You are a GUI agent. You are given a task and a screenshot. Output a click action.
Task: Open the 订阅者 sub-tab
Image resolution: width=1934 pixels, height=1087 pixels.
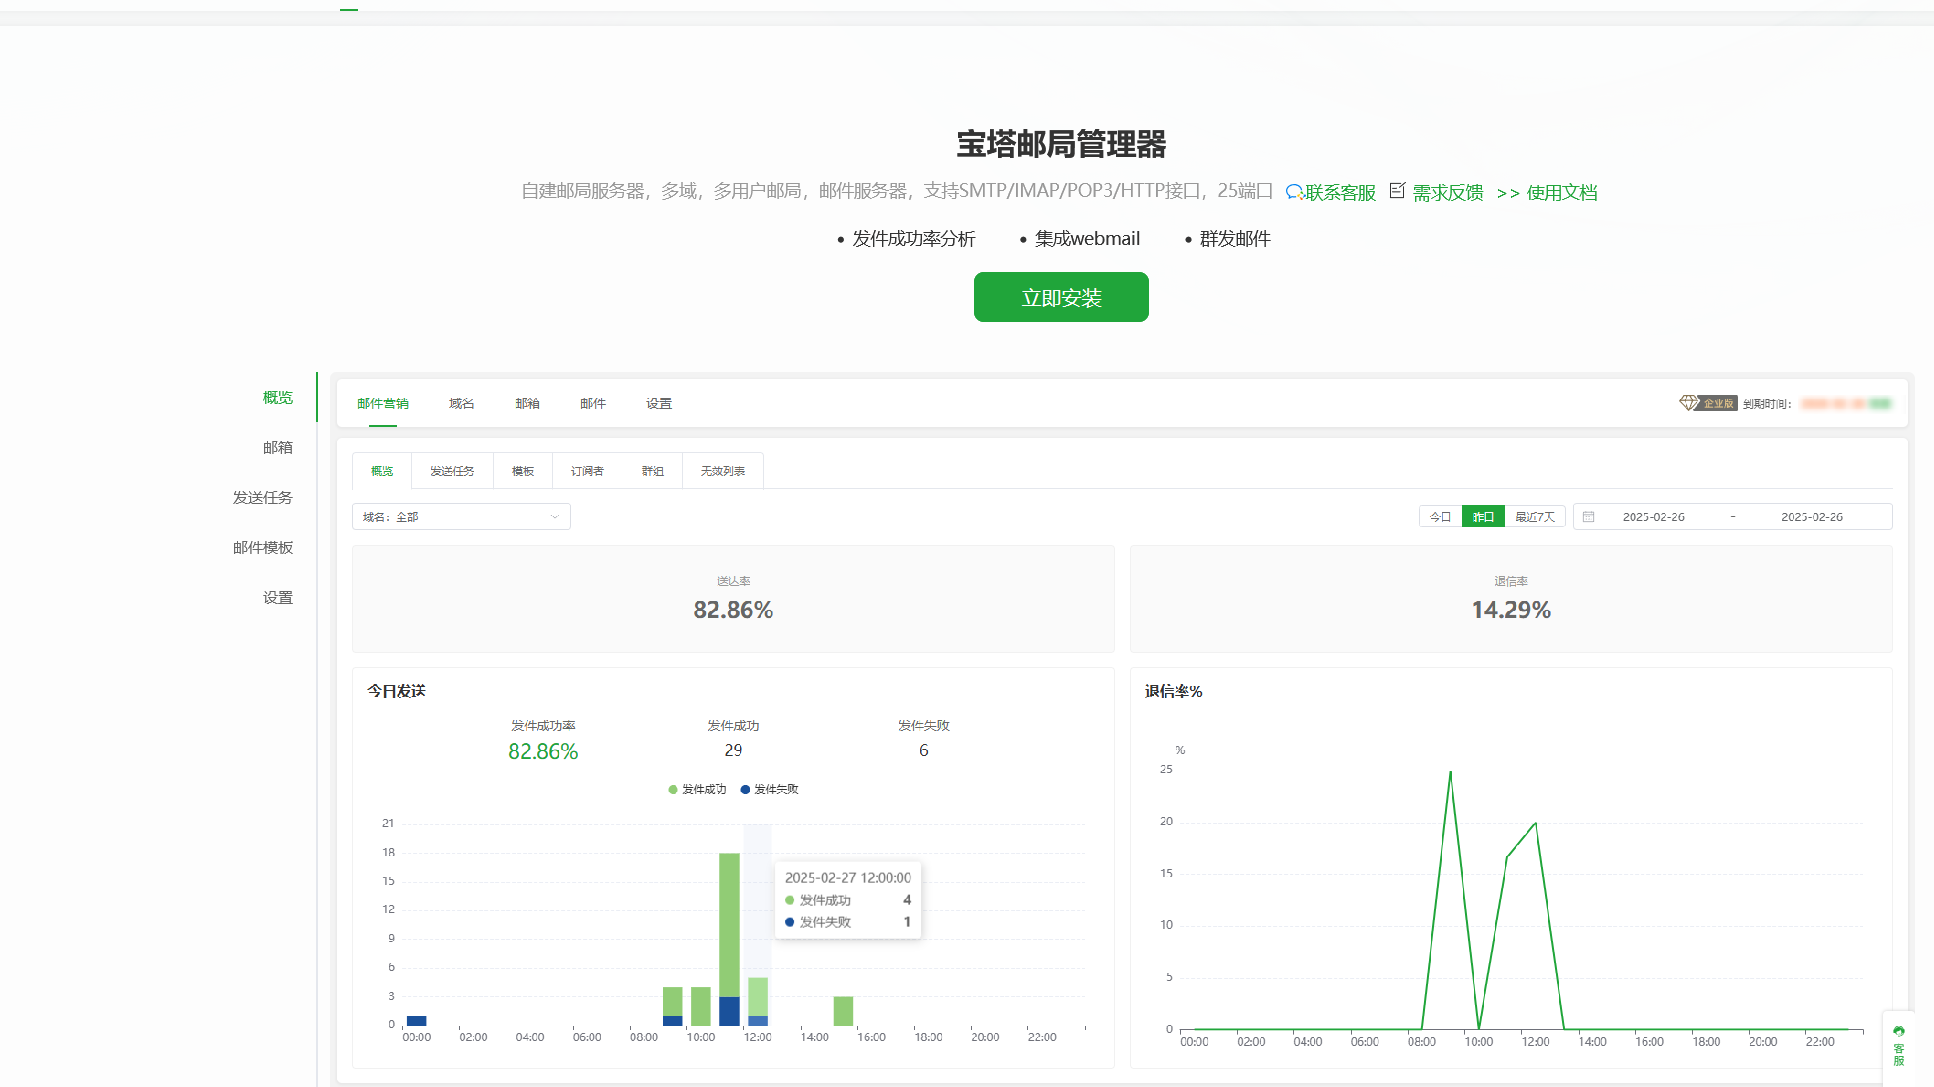point(587,470)
